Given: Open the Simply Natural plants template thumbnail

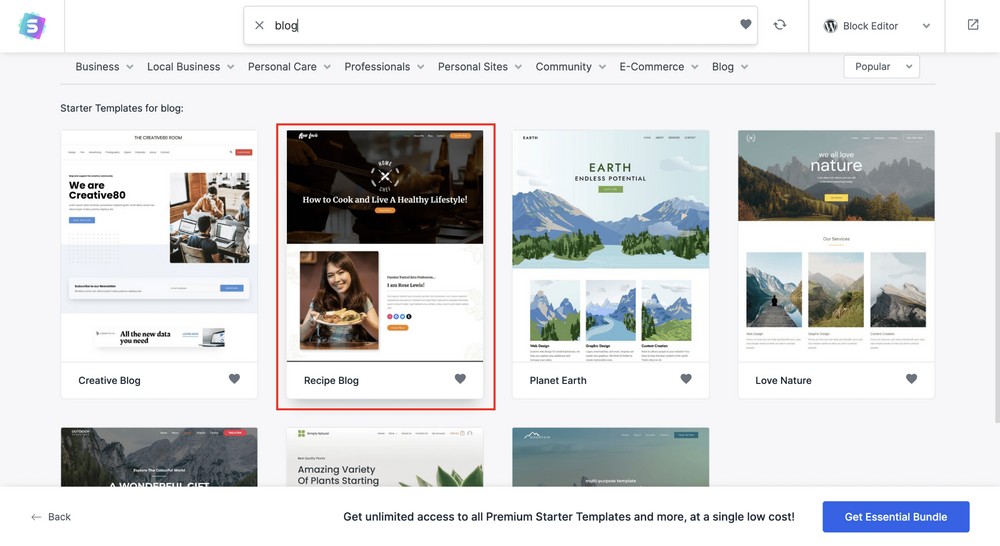Looking at the screenshot, I should pyautogui.click(x=385, y=457).
